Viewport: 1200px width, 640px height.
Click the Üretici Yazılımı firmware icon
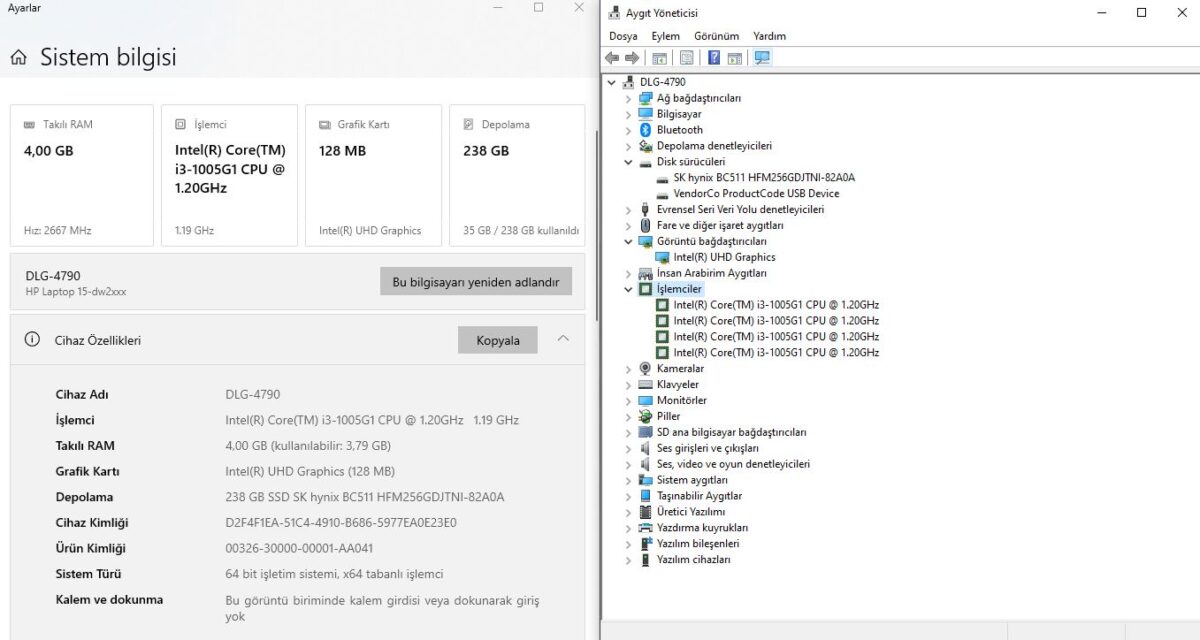tap(646, 511)
